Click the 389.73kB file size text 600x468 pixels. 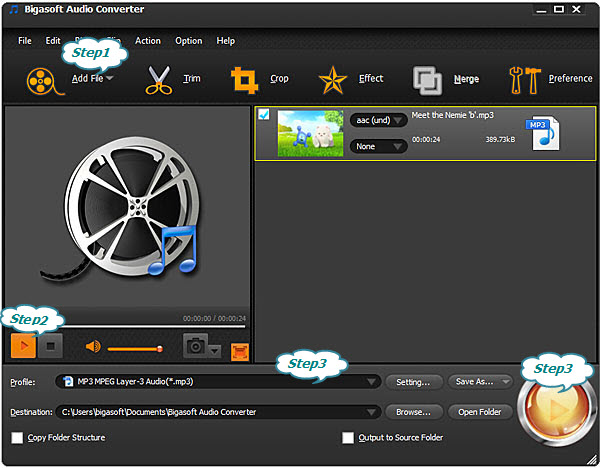click(x=501, y=140)
